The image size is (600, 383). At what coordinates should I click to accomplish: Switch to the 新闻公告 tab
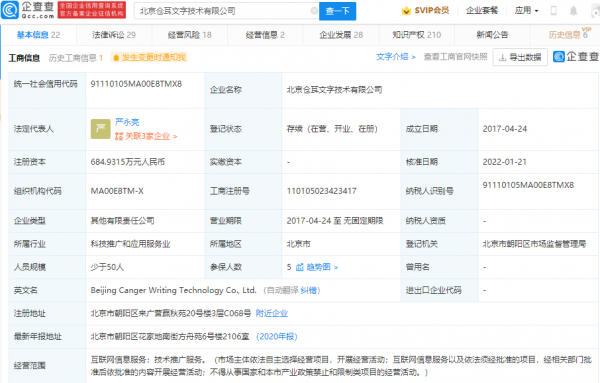pyautogui.click(x=492, y=35)
